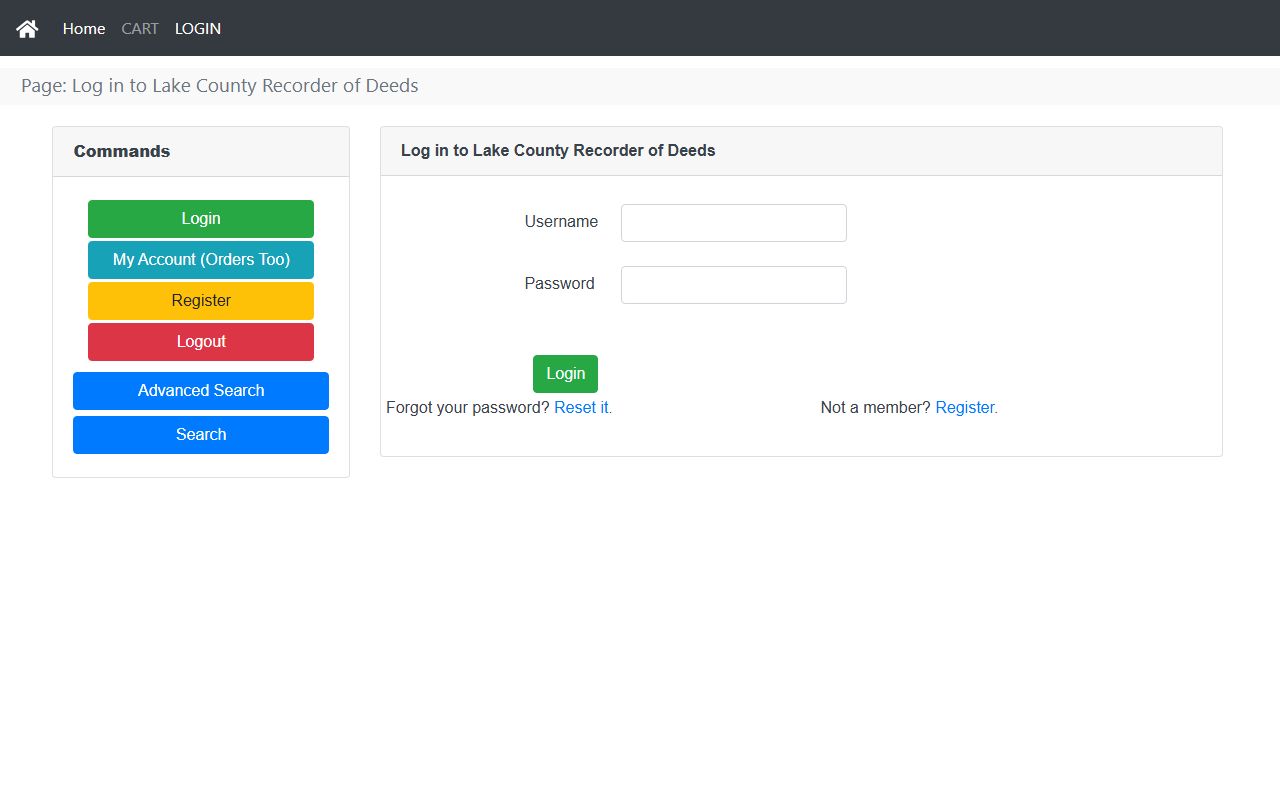Select LOGIN in the top navbar
Viewport: 1280px width, 800px height.
click(198, 29)
